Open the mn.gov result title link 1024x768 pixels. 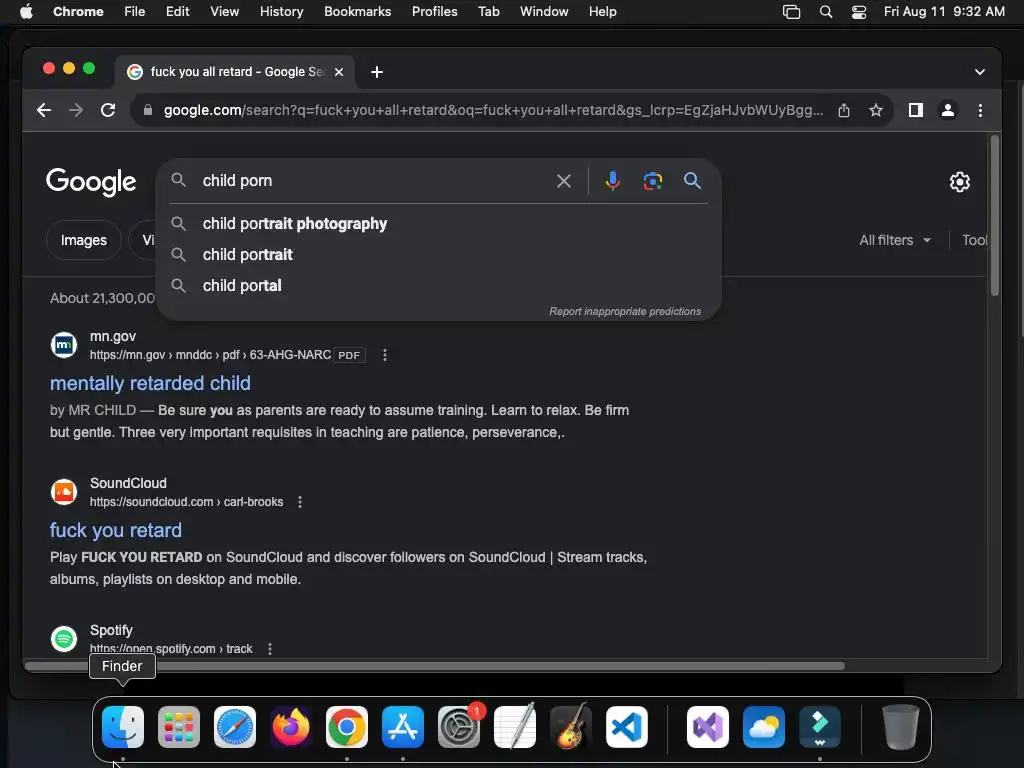[x=150, y=383]
